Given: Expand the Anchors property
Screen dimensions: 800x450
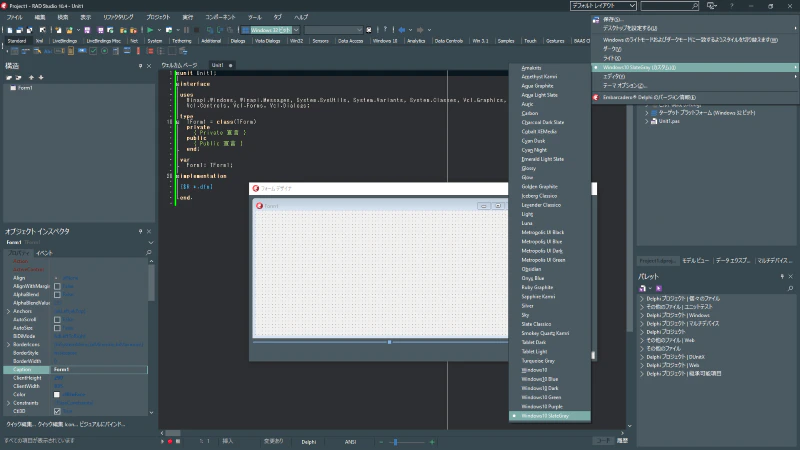Looking at the screenshot, I should coord(8,311).
